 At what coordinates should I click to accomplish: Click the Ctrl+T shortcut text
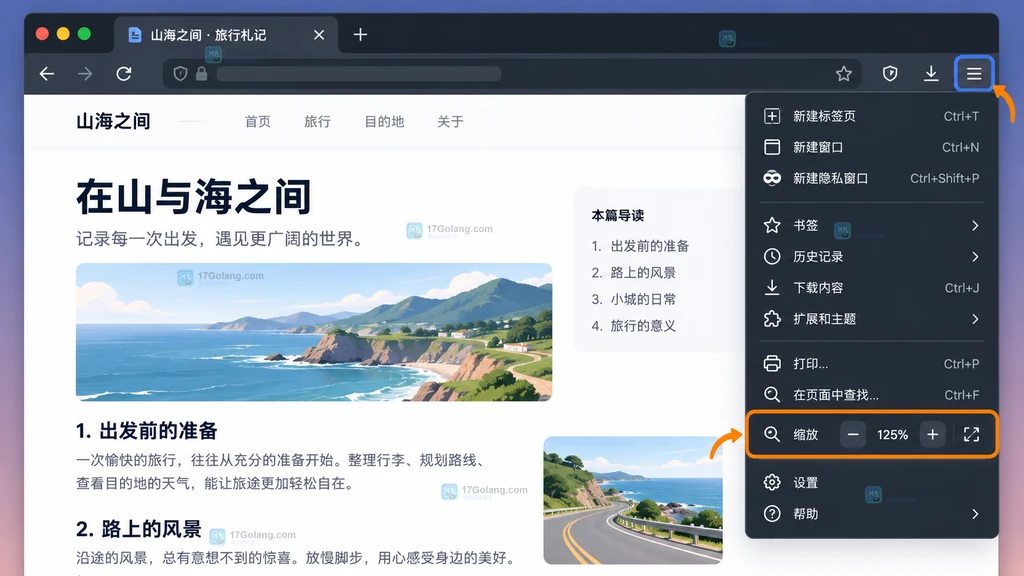point(961,116)
